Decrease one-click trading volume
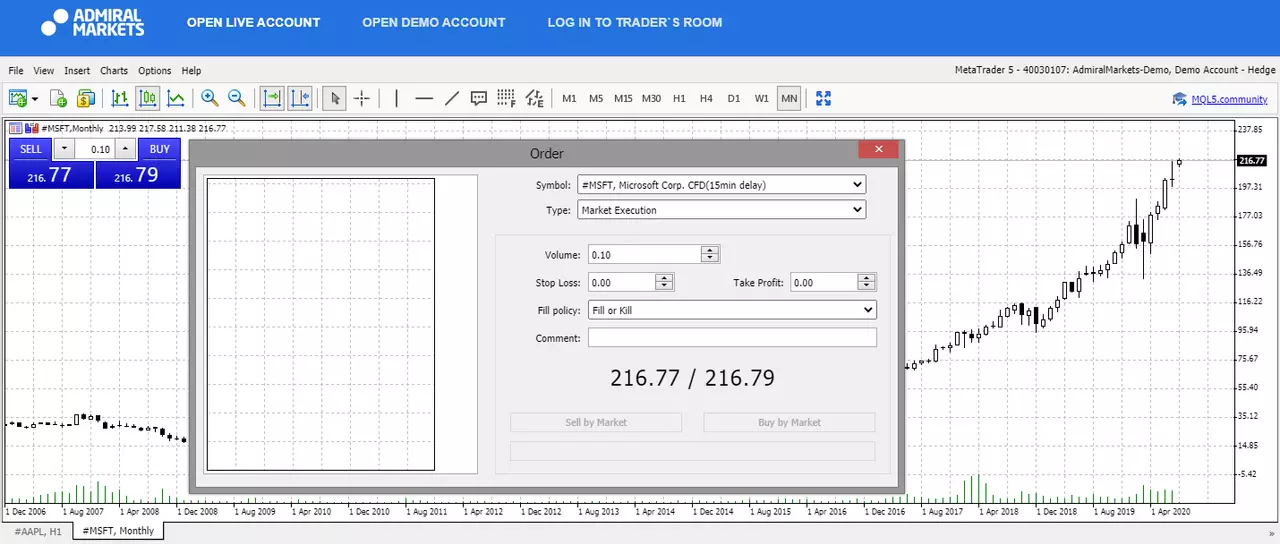The width and height of the screenshot is (1280, 544). 64,149
